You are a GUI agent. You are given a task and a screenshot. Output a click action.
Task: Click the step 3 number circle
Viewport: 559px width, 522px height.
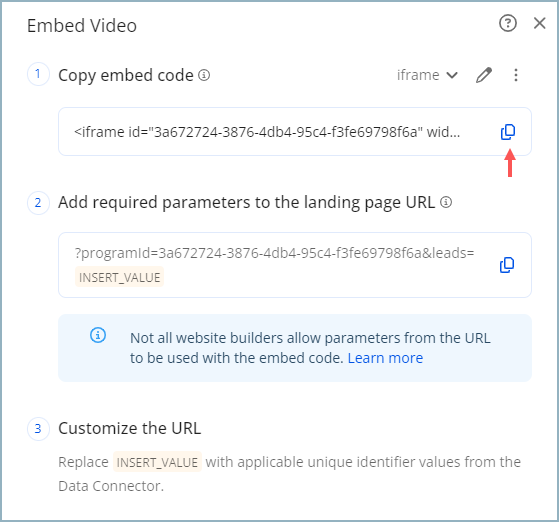(38, 429)
